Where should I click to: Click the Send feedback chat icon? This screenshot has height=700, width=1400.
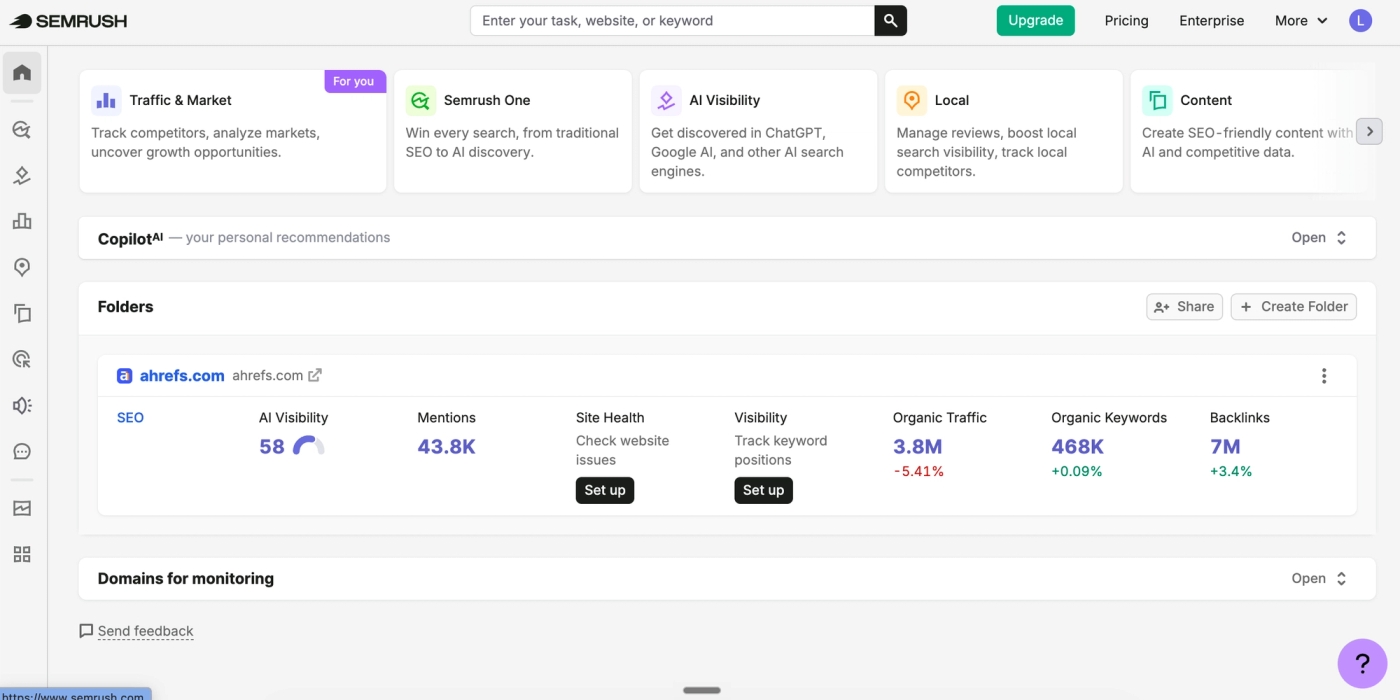(86, 631)
